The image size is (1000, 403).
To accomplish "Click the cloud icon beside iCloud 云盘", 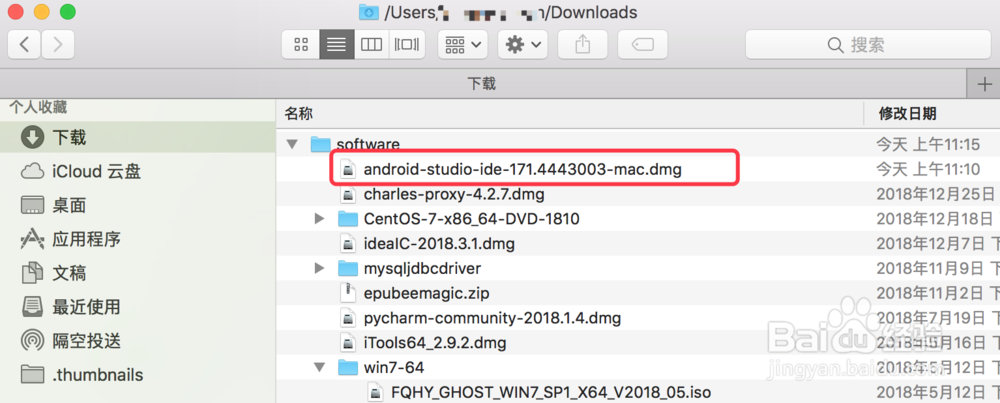I will click(32, 172).
